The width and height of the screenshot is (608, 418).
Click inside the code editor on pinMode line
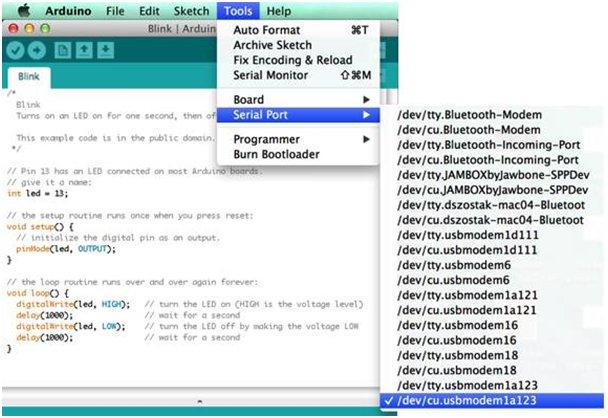coord(62,248)
